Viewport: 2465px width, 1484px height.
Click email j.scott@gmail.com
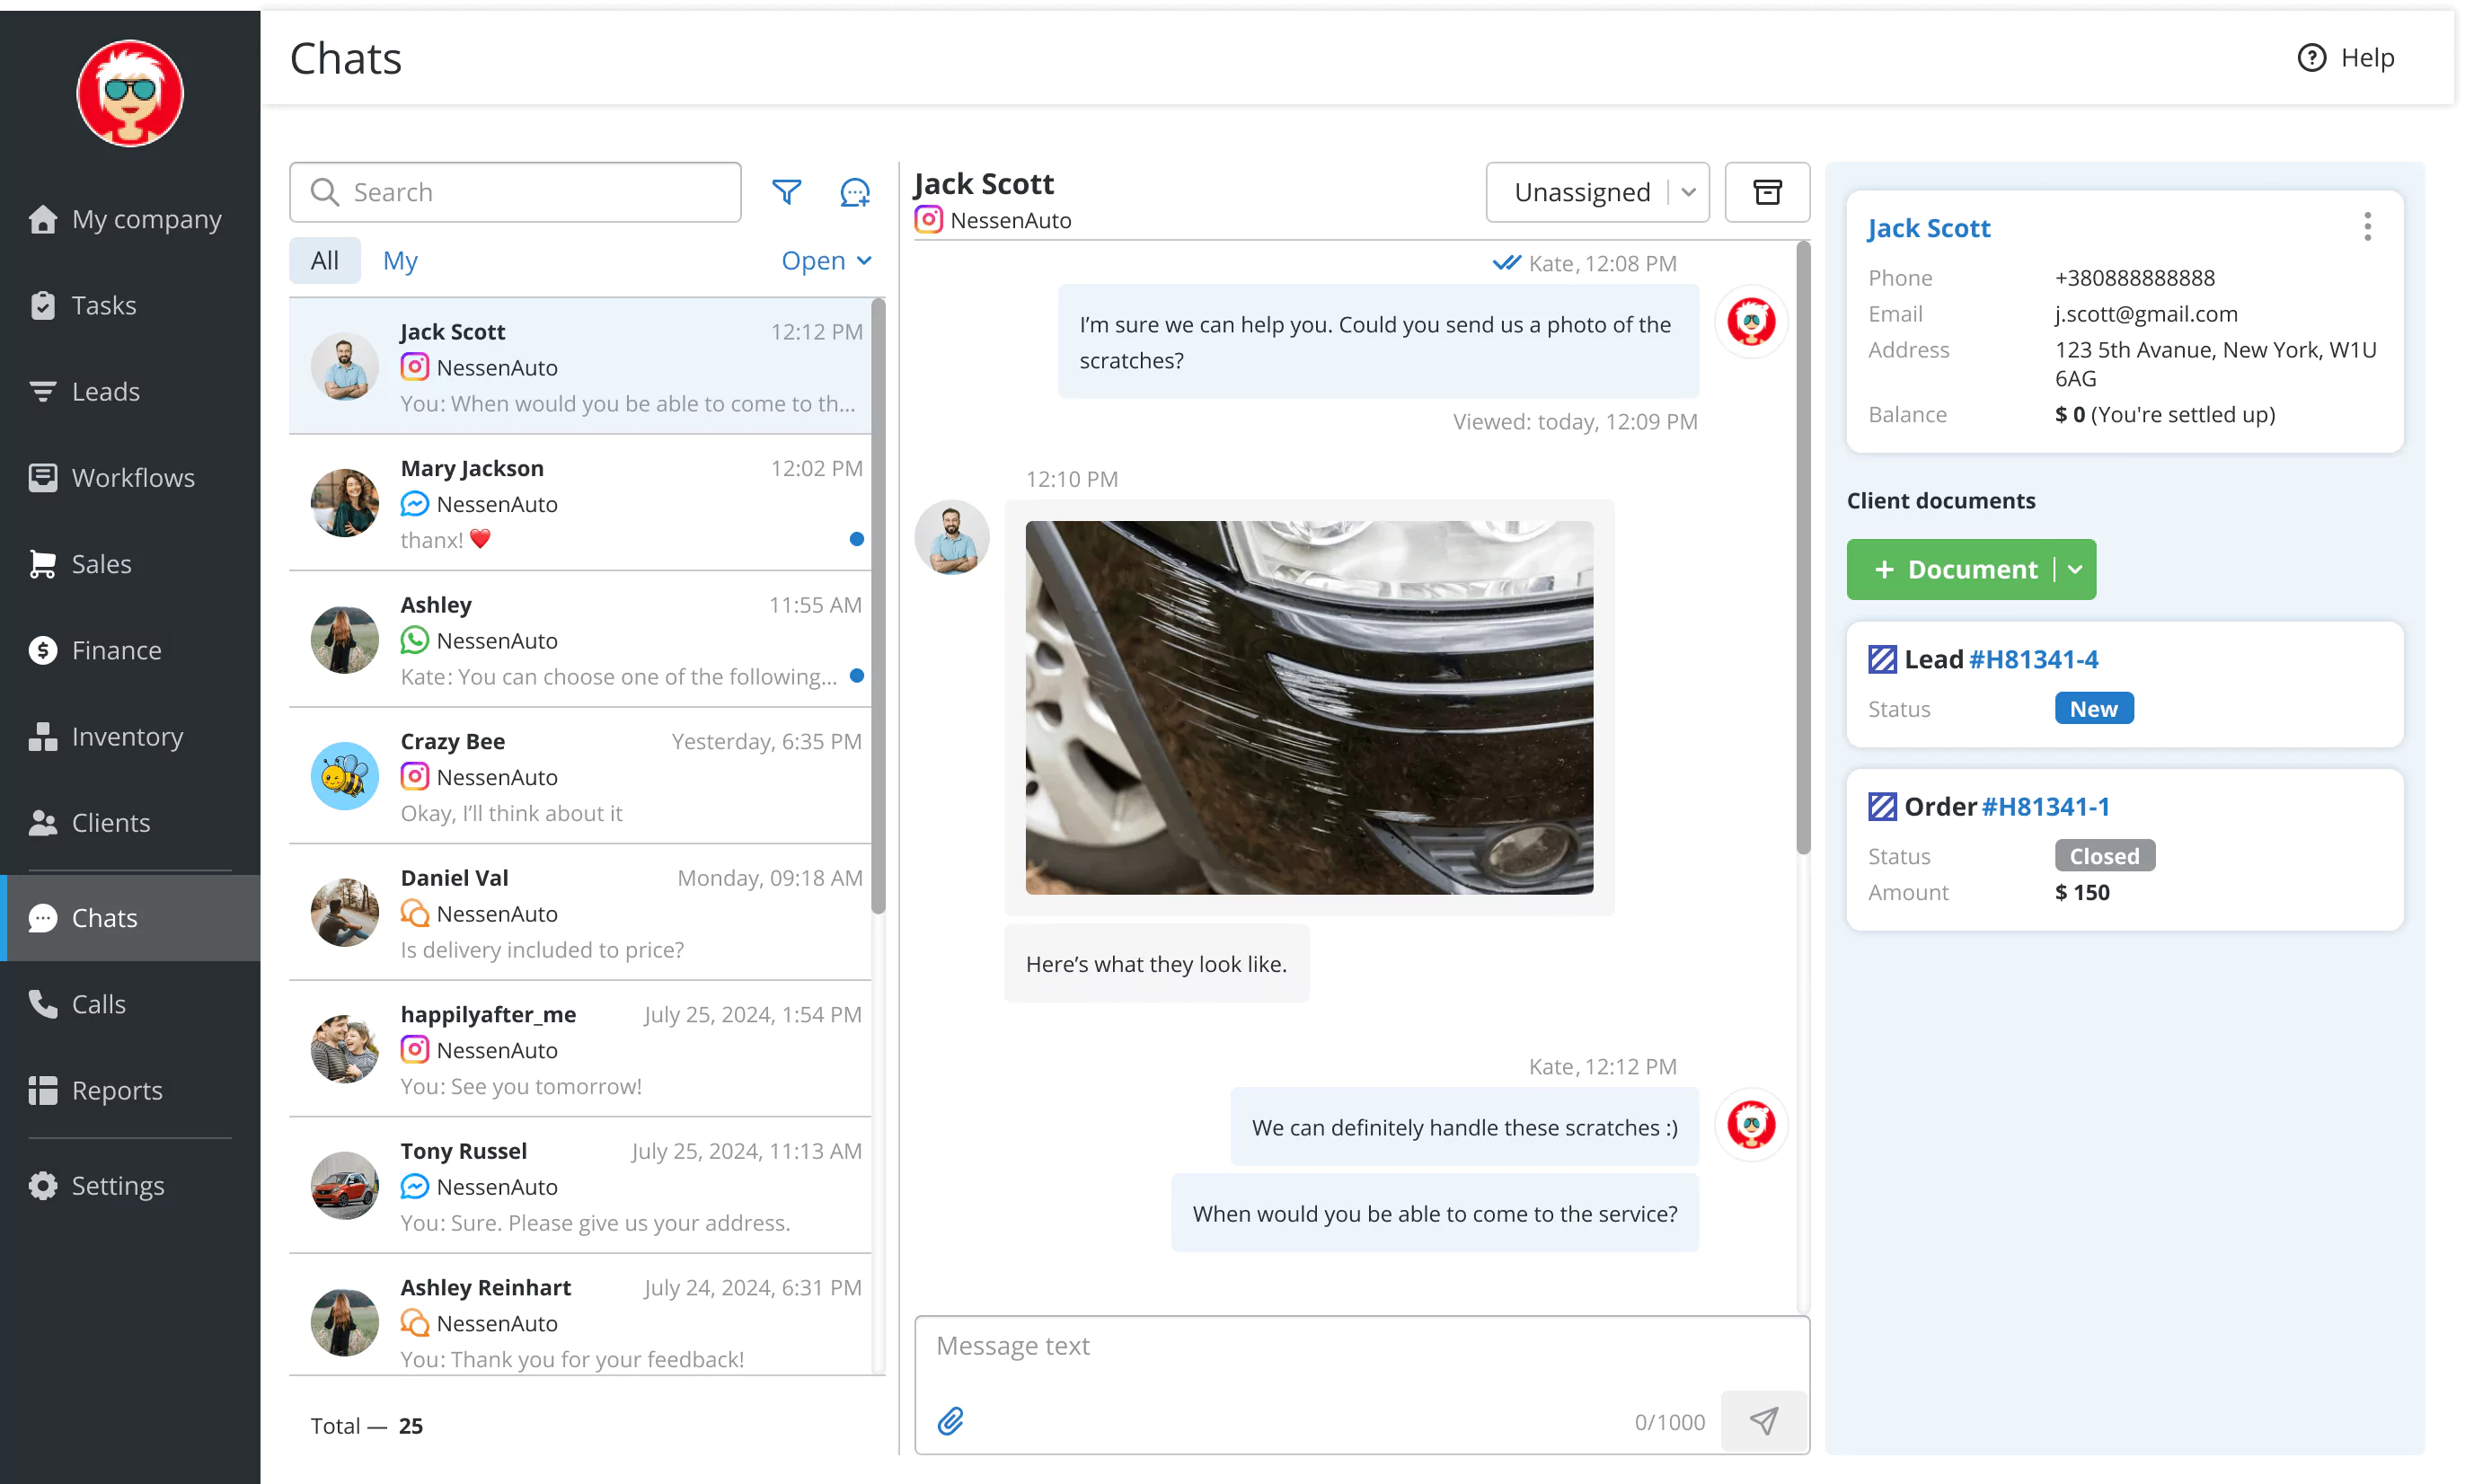(x=2145, y=314)
